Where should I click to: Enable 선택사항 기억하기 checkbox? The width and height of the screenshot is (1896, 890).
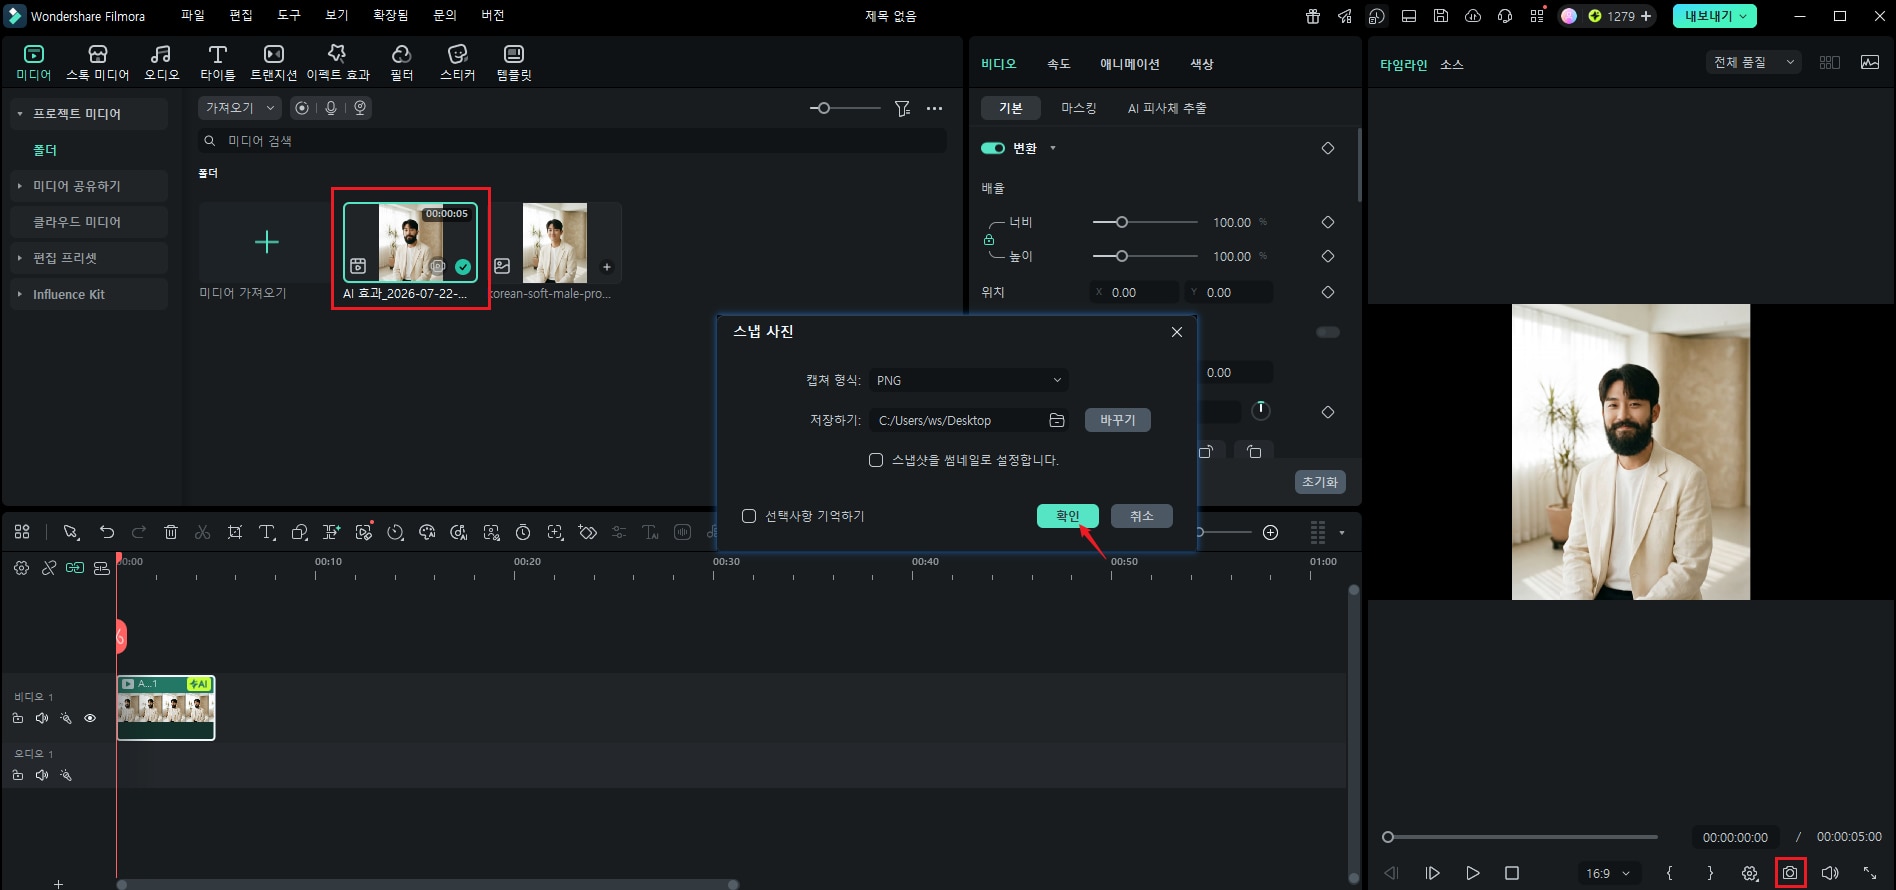tap(749, 516)
